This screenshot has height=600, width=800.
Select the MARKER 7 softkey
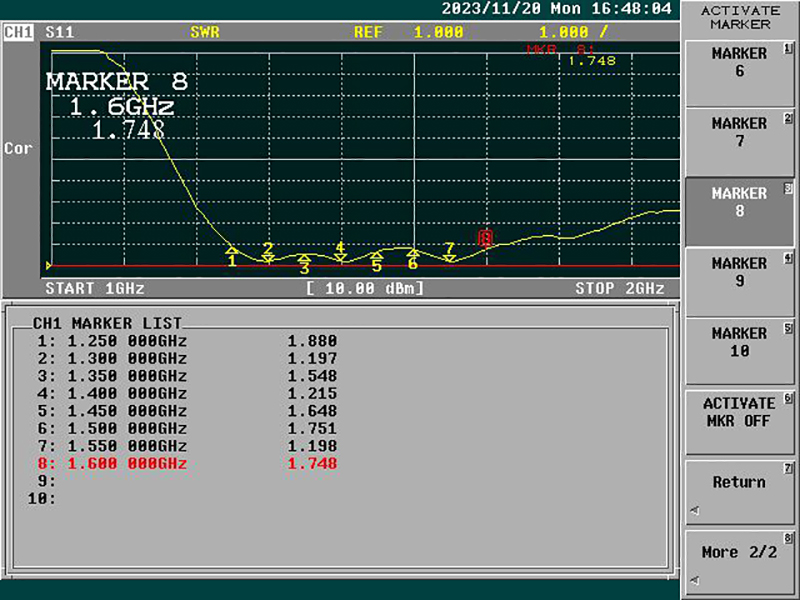click(x=739, y=143)
